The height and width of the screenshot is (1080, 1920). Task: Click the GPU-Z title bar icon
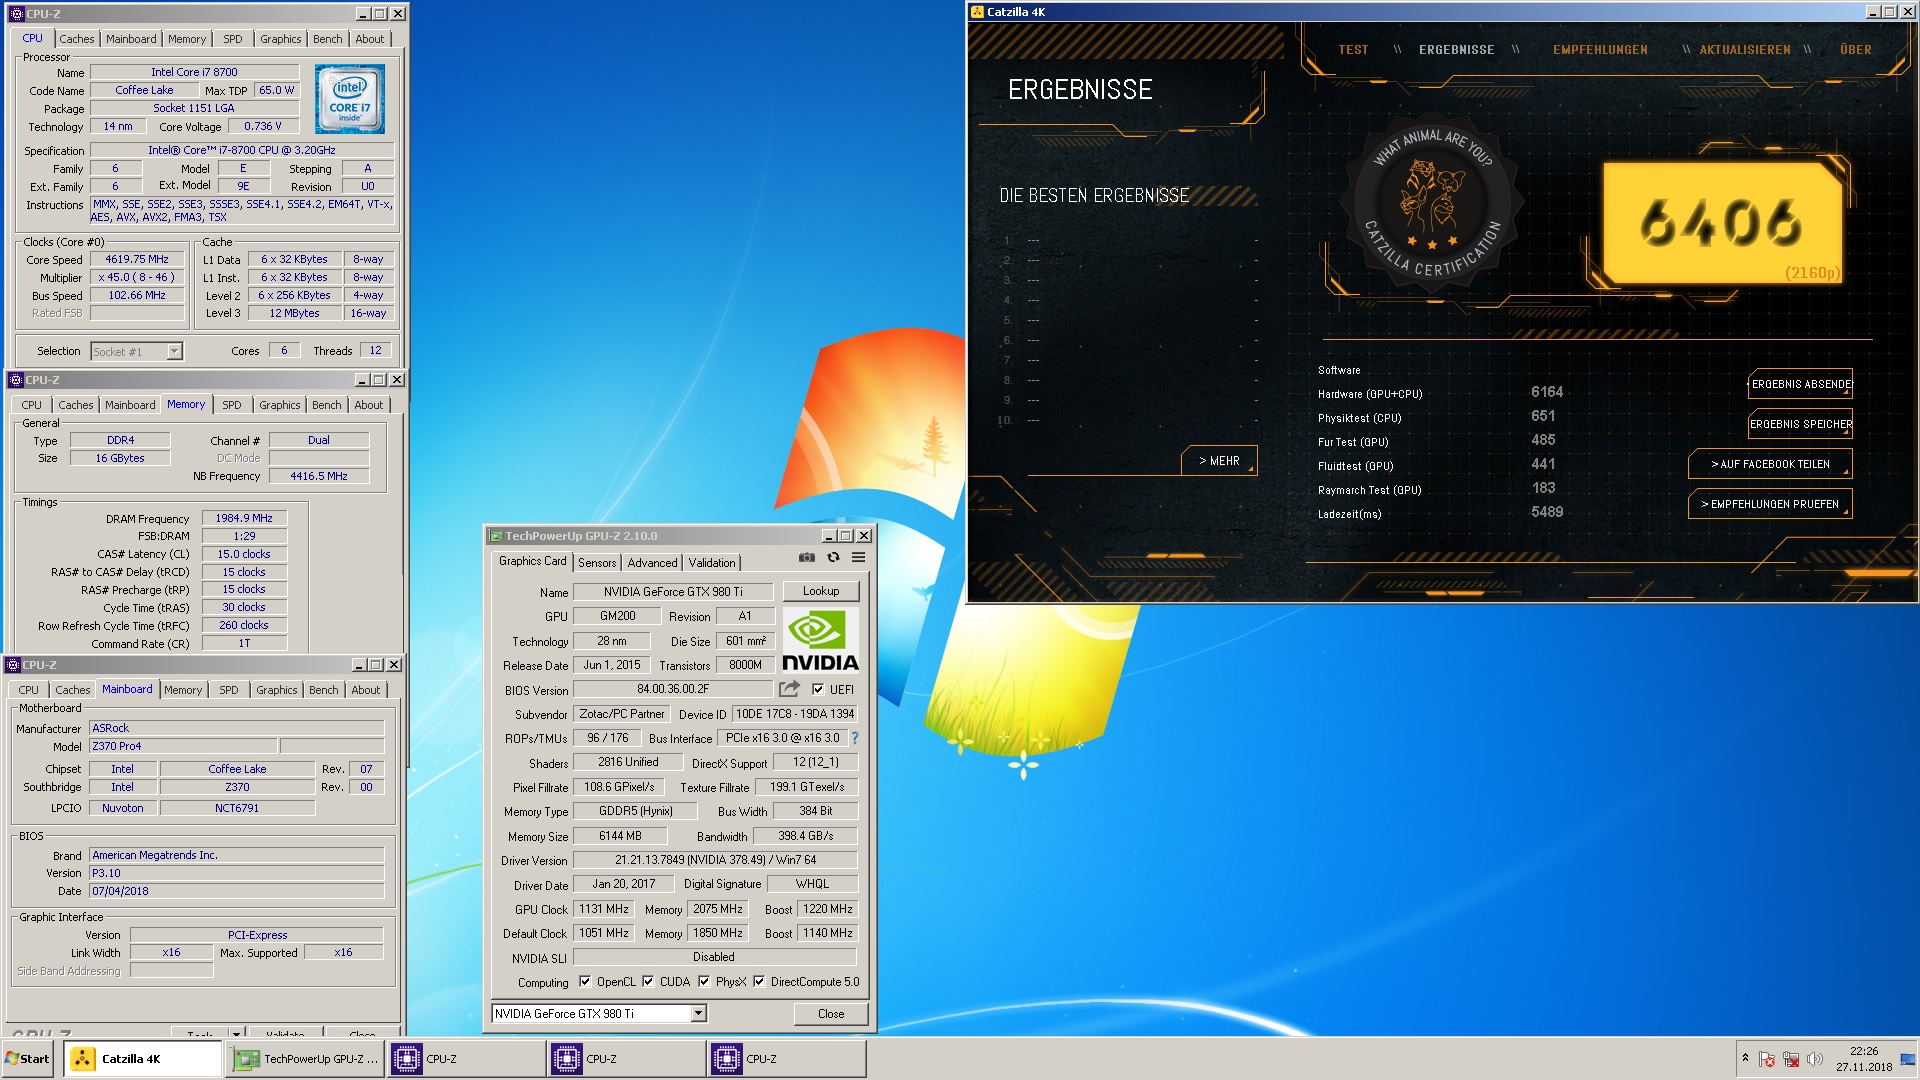[x=495, y=536]
